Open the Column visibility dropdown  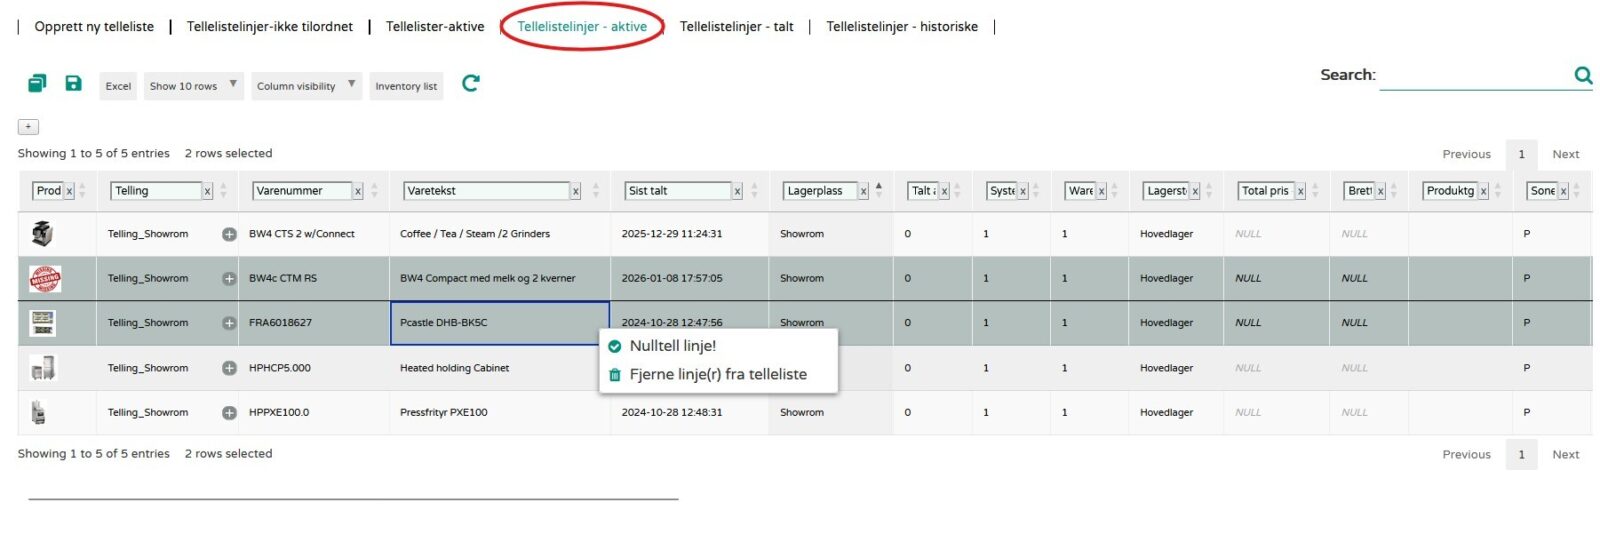coord(305,86)
